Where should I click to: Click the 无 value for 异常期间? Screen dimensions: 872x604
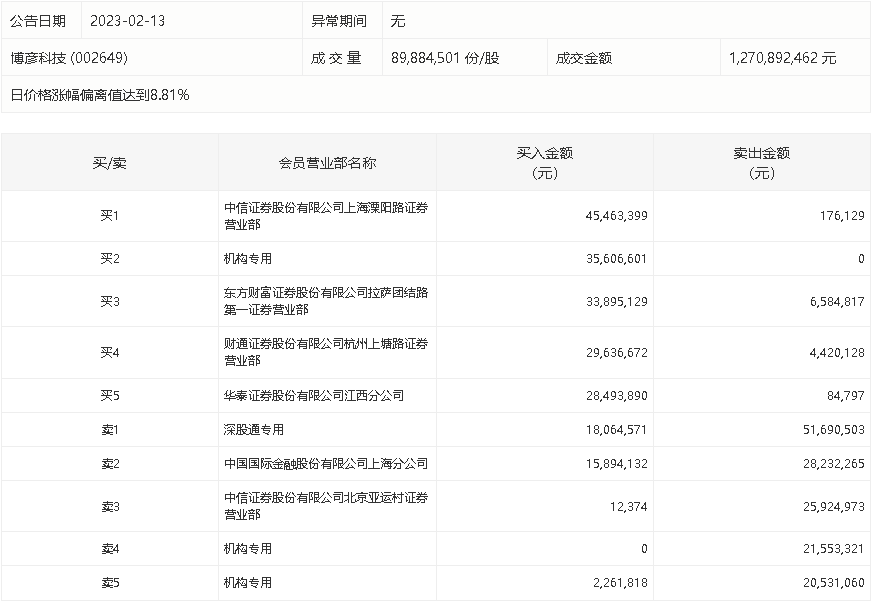coord(398,21)
